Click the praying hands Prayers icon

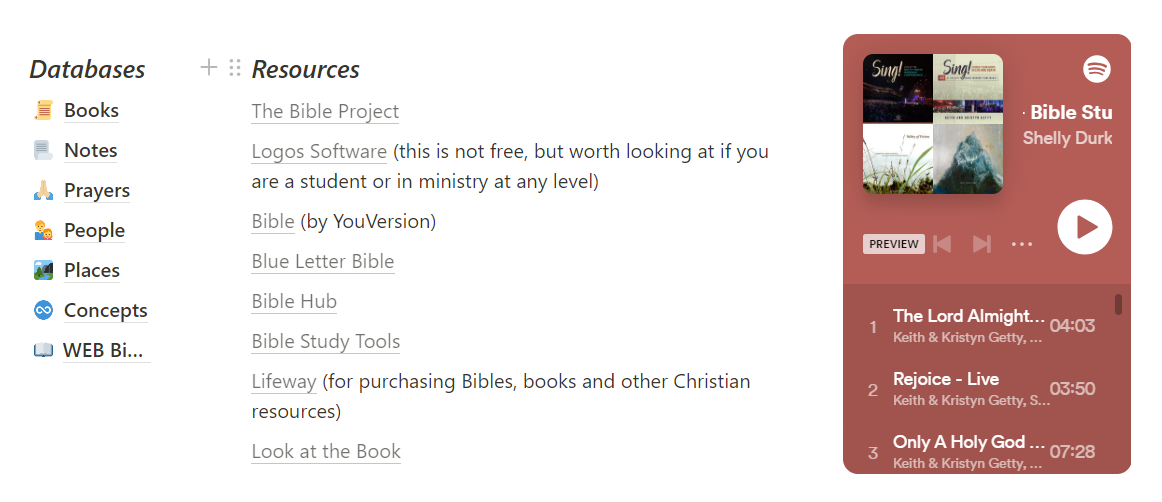[44, 191]
